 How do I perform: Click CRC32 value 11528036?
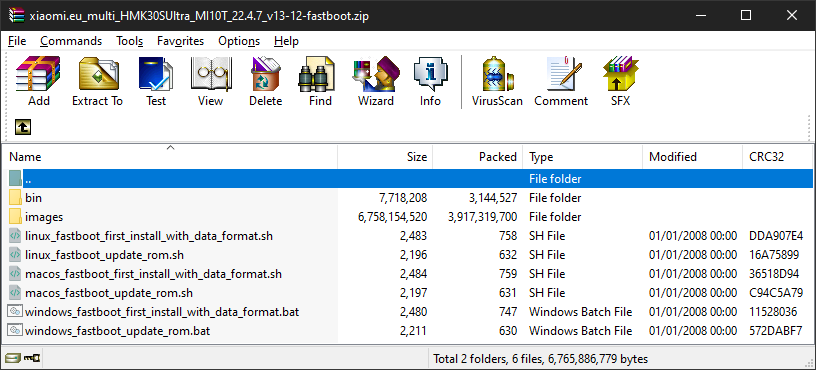773,312
